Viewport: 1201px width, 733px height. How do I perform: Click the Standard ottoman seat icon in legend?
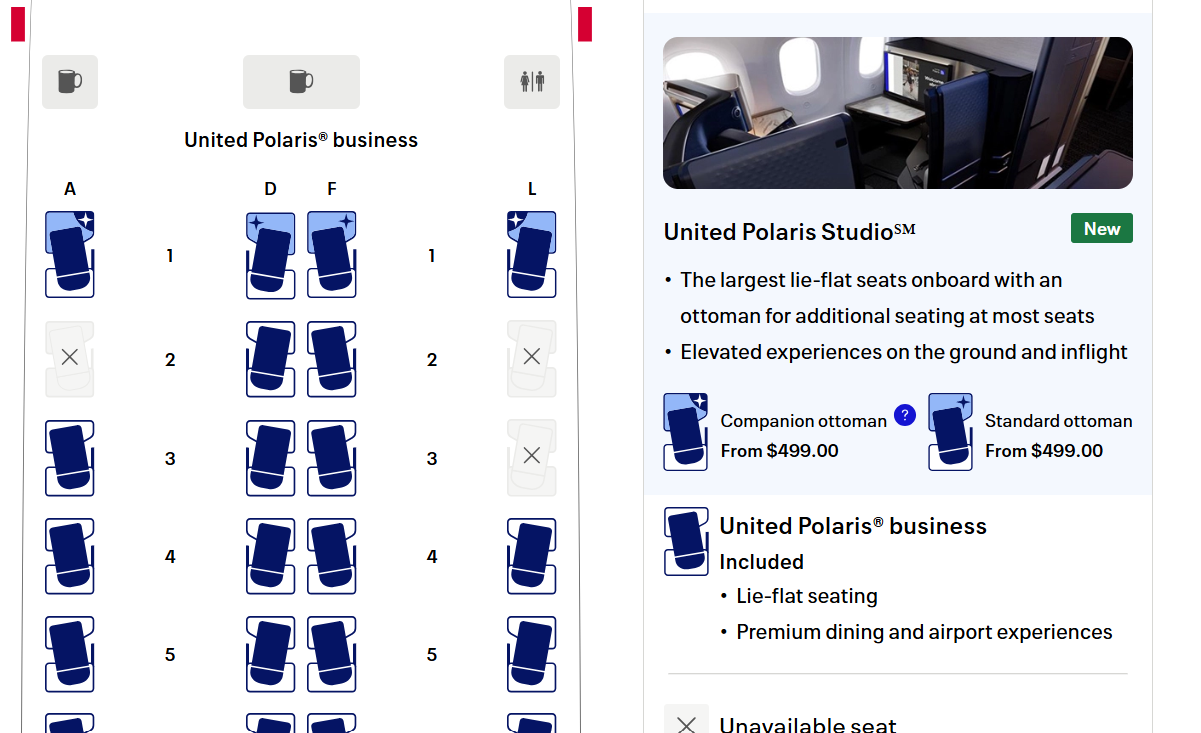(950, 431)
